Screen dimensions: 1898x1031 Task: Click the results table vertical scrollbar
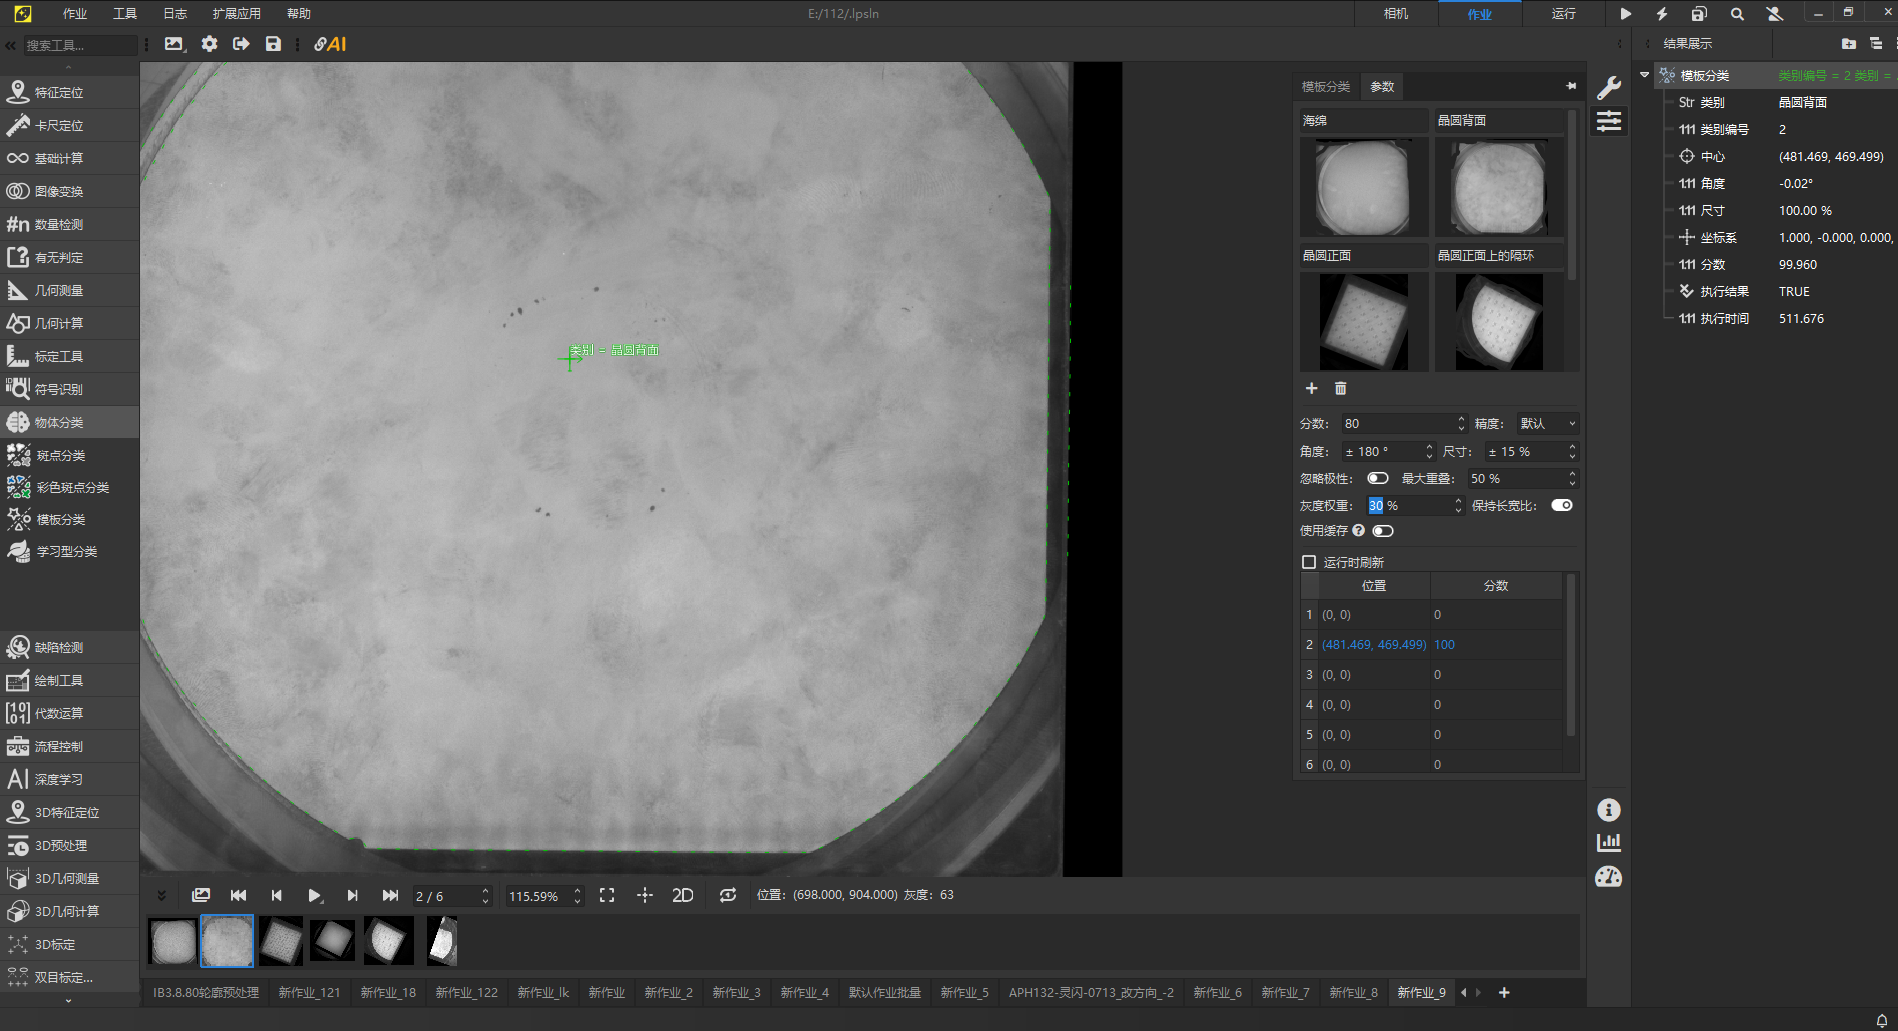pyautogui.click(x=1571, y=655)
